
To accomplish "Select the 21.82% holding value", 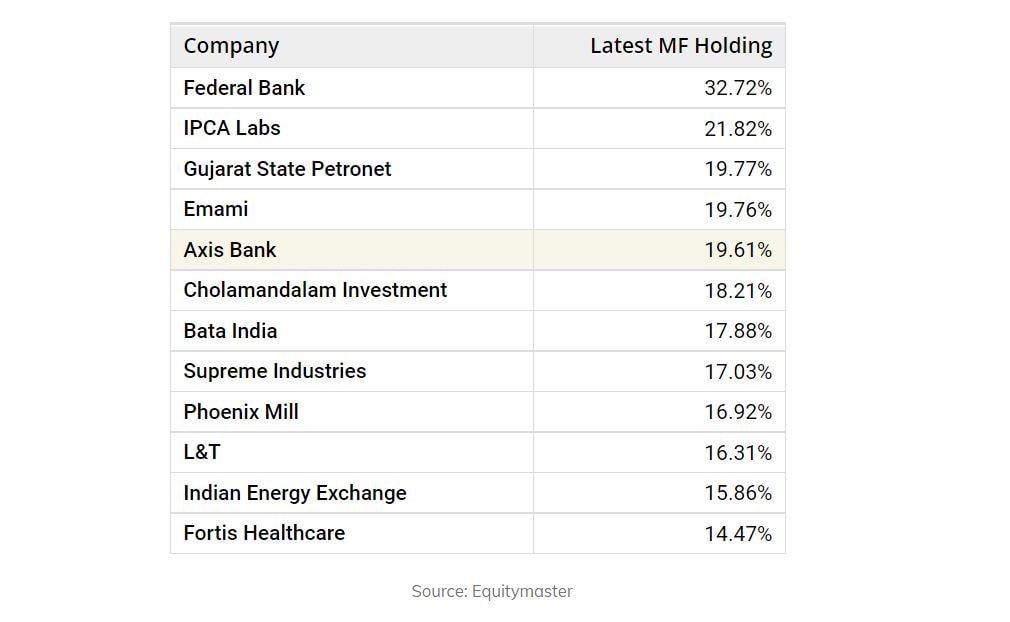I will coord(737,129).
